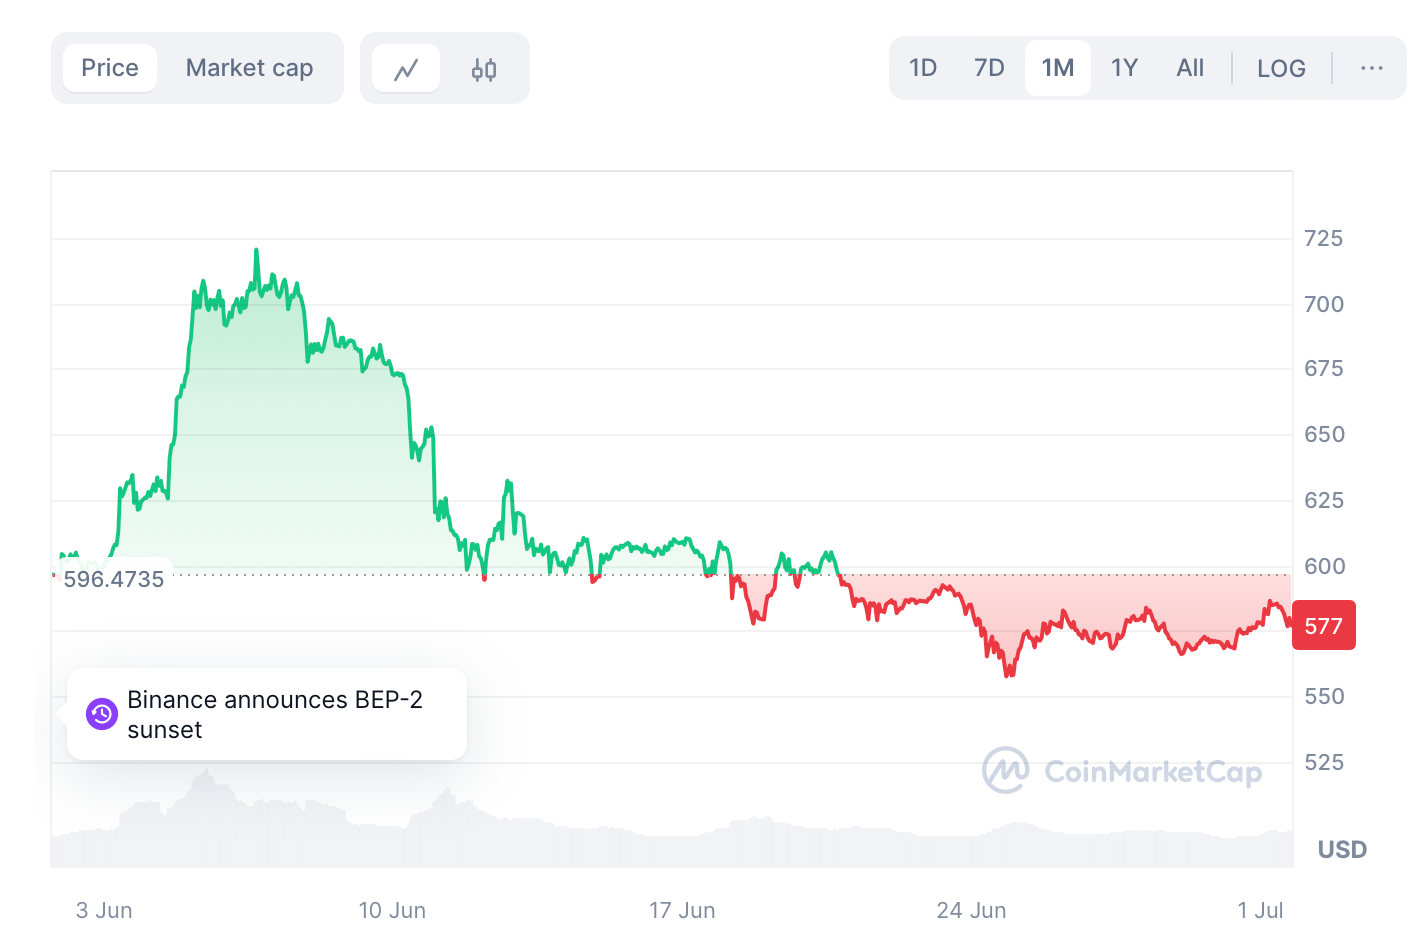Viewport: 1424px width, 944px height.
Task: Click the 596.4735 baseline label
Action: (114, 578)
